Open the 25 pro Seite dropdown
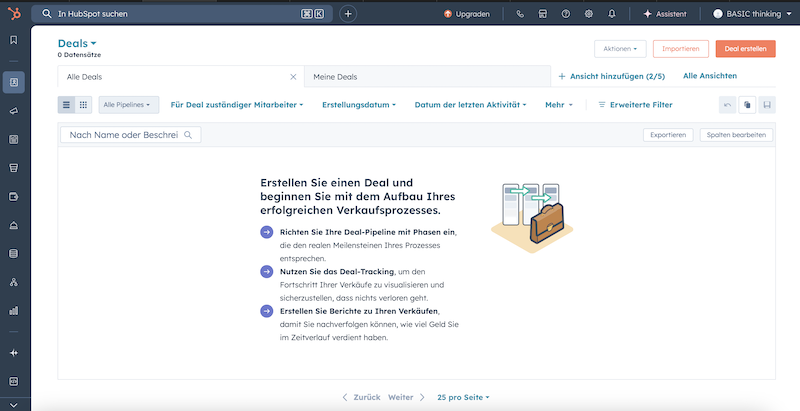Screen dimensions: 800x411 (x=463, y=397)
